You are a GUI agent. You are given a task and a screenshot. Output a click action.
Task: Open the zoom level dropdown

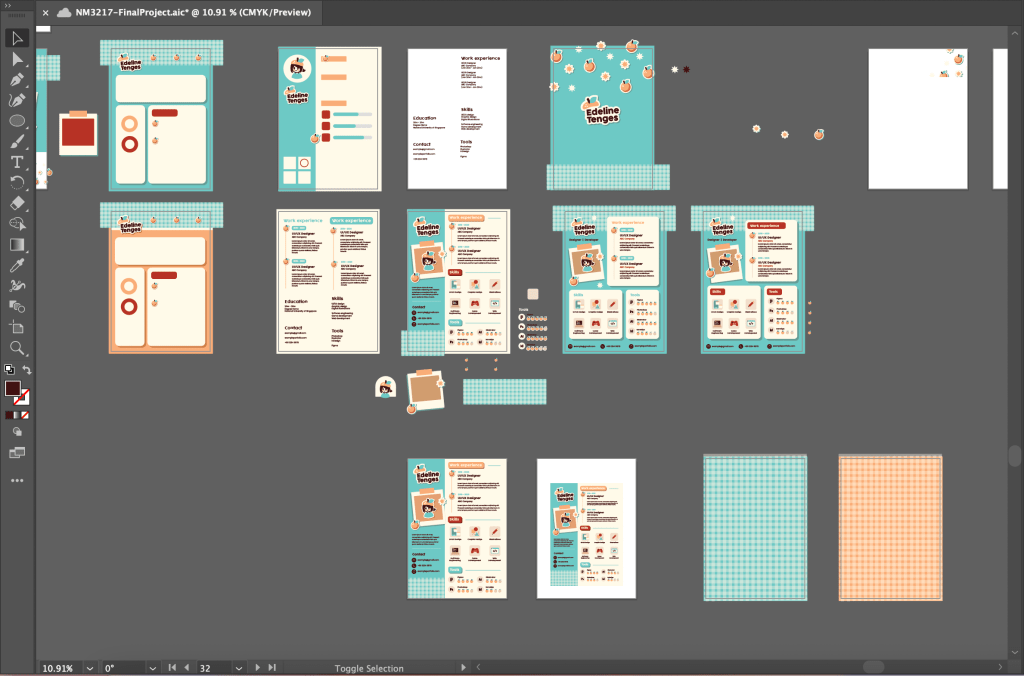90,668
